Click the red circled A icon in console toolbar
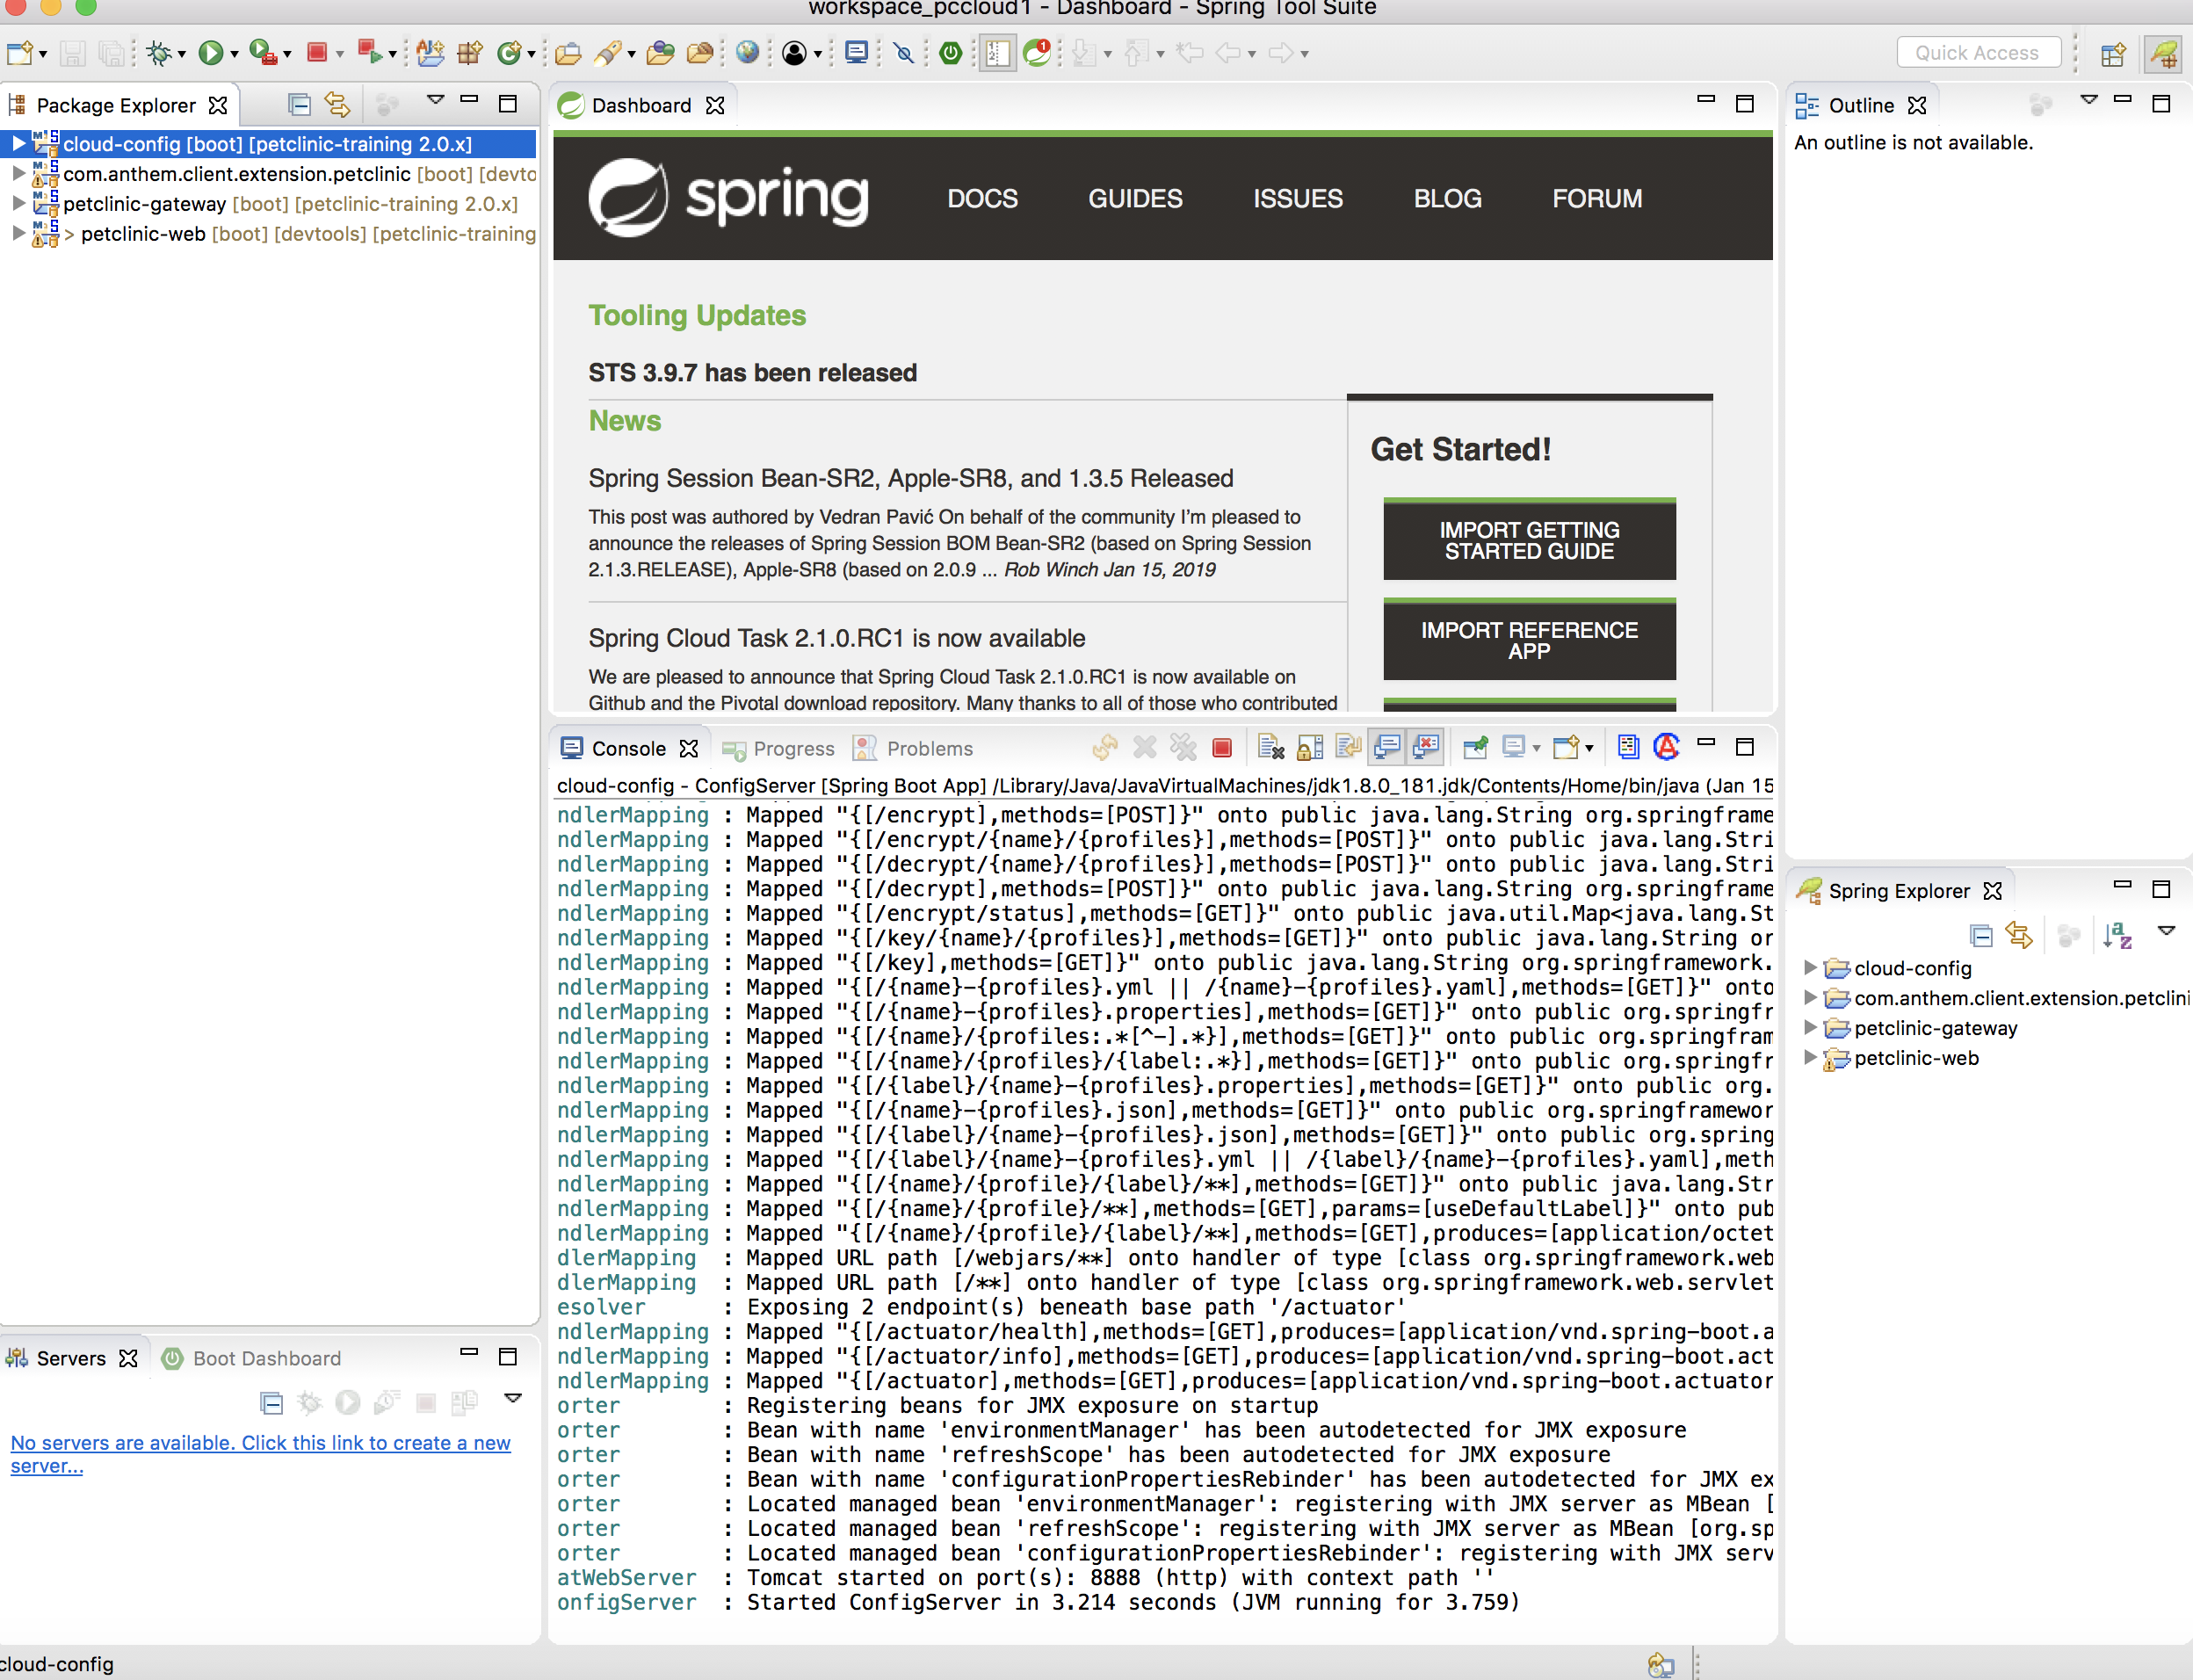The width and height of the screenshot is (2193, 1680). point(1666,747)
